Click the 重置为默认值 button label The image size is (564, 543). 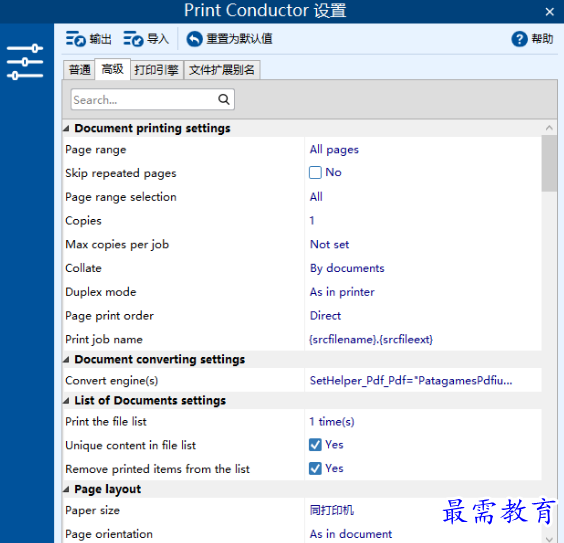pos(239,39)
